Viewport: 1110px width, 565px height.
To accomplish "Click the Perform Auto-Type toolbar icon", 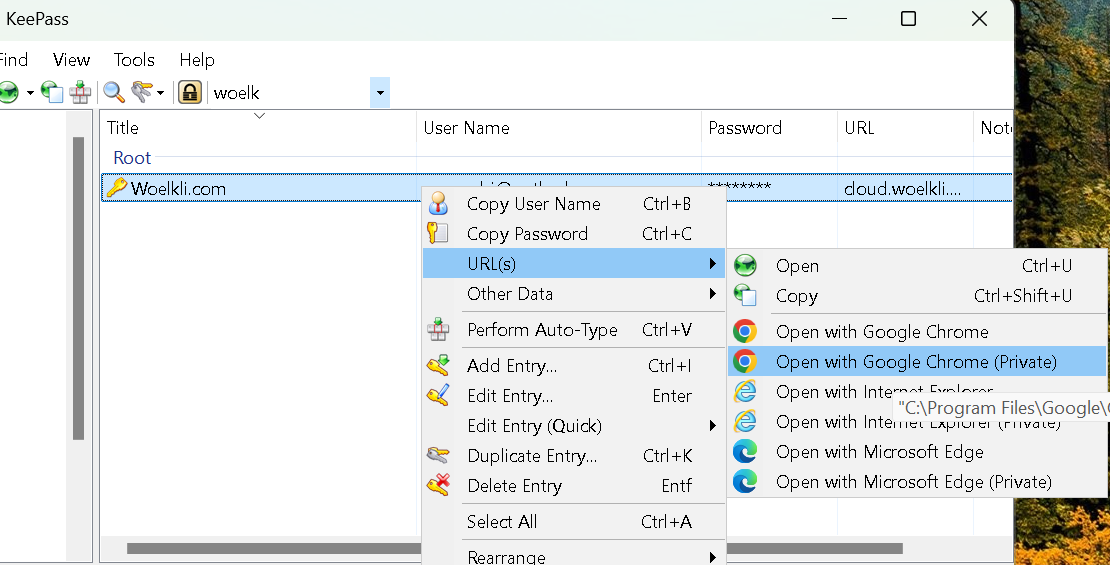I will click(80, 92).
